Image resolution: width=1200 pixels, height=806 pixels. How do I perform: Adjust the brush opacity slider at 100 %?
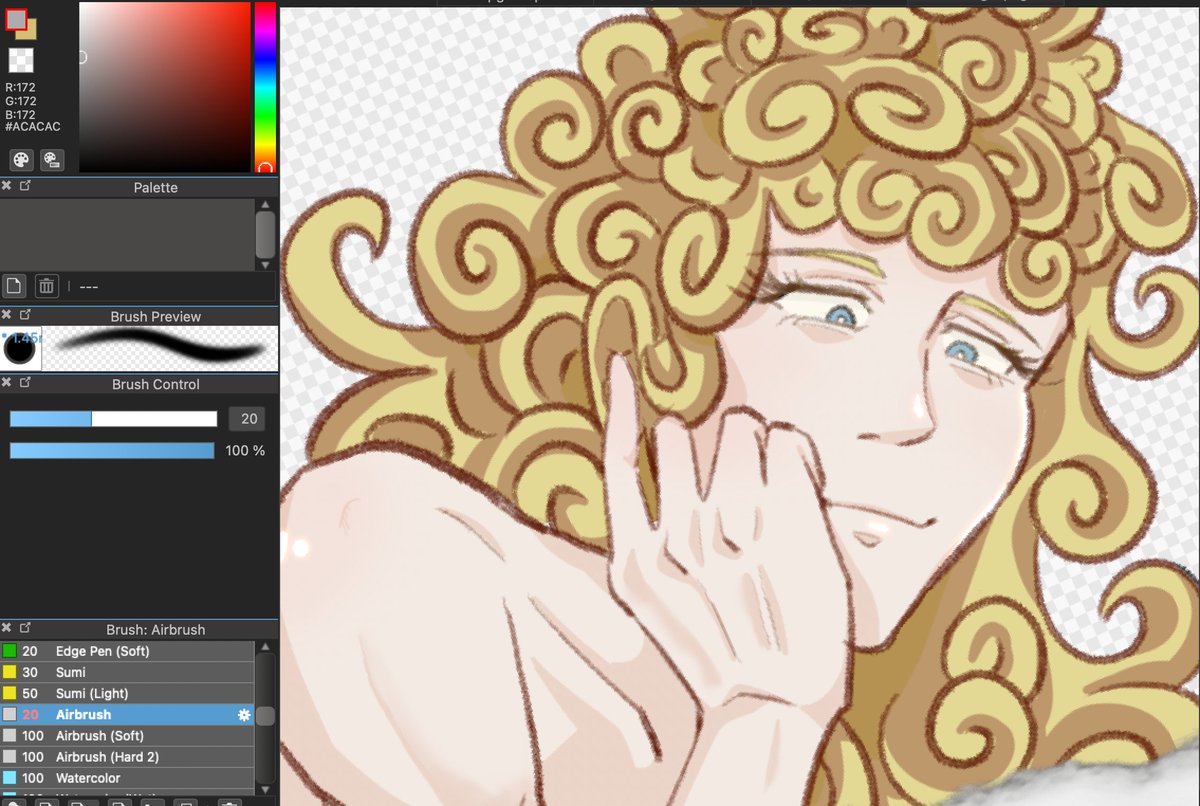[112, 451]
